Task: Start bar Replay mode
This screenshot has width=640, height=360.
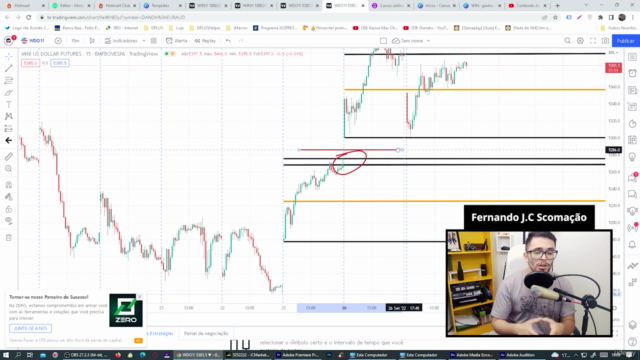Action: coord(205,41)
